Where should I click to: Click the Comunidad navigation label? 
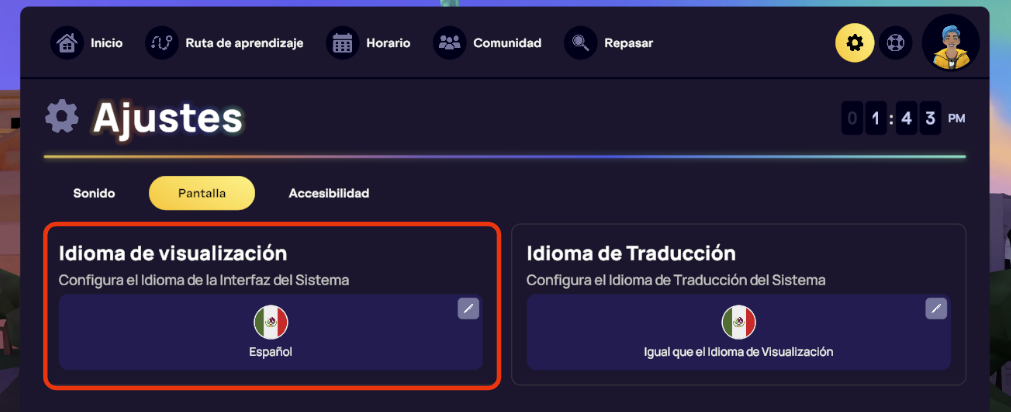(x=507, y=43)
